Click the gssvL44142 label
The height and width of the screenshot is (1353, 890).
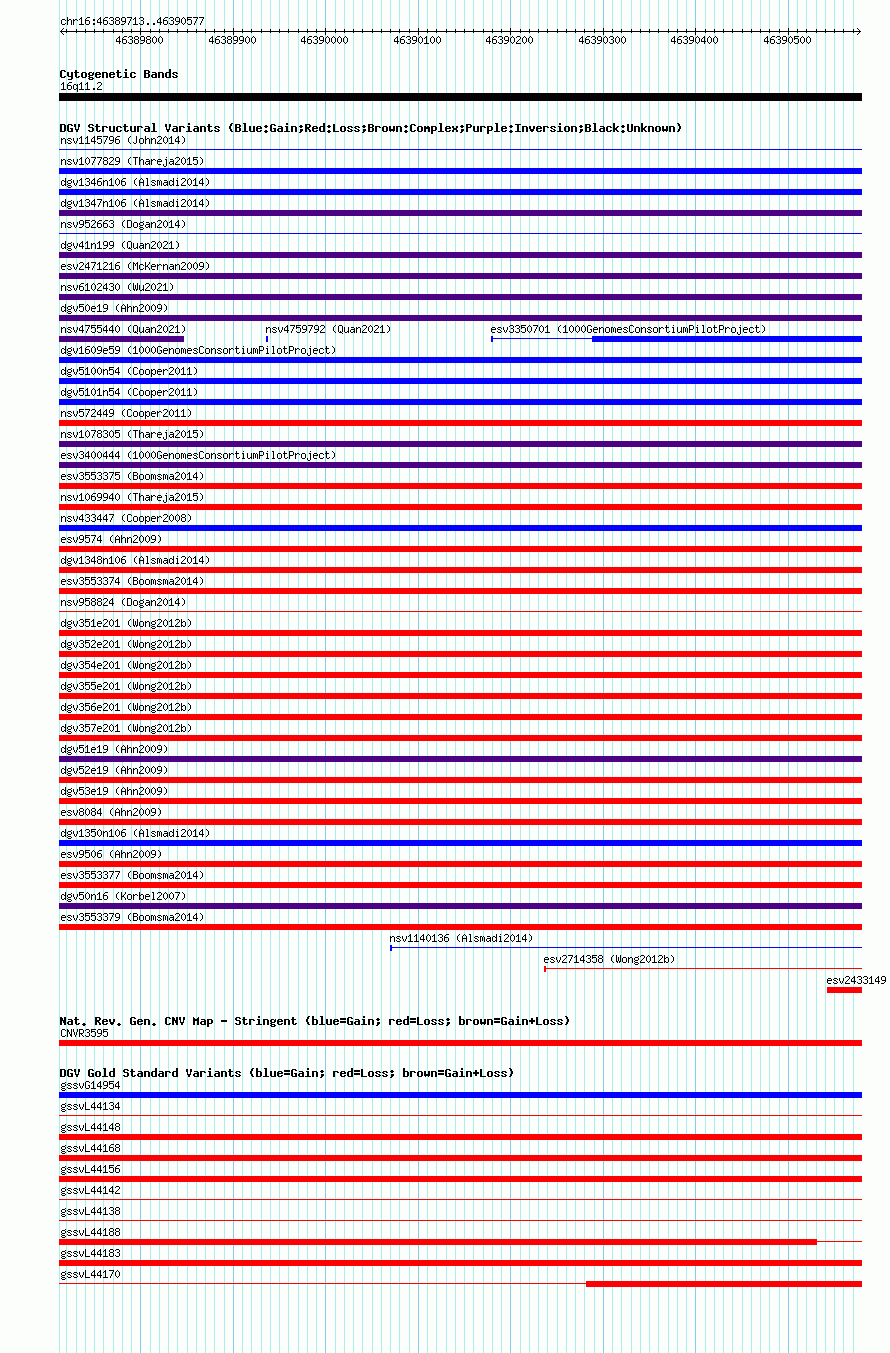click(x=90, y=1190)
